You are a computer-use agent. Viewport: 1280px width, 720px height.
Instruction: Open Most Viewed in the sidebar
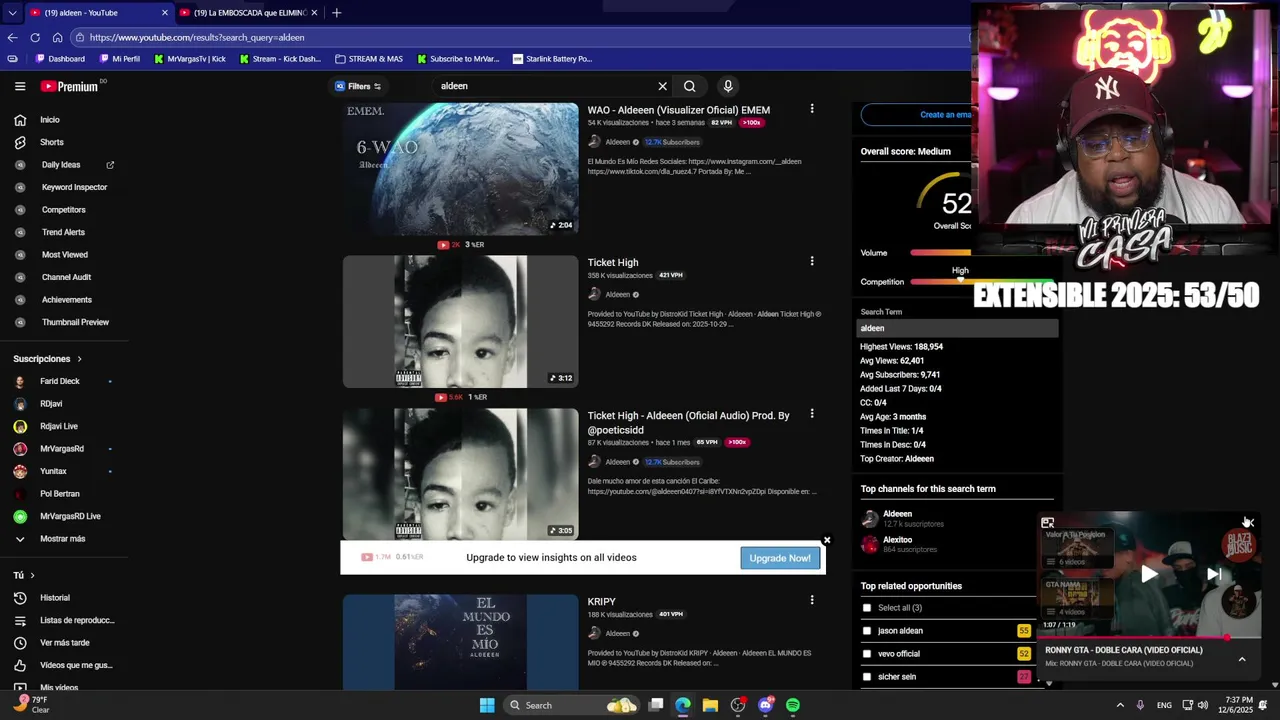tap(65, 255)
